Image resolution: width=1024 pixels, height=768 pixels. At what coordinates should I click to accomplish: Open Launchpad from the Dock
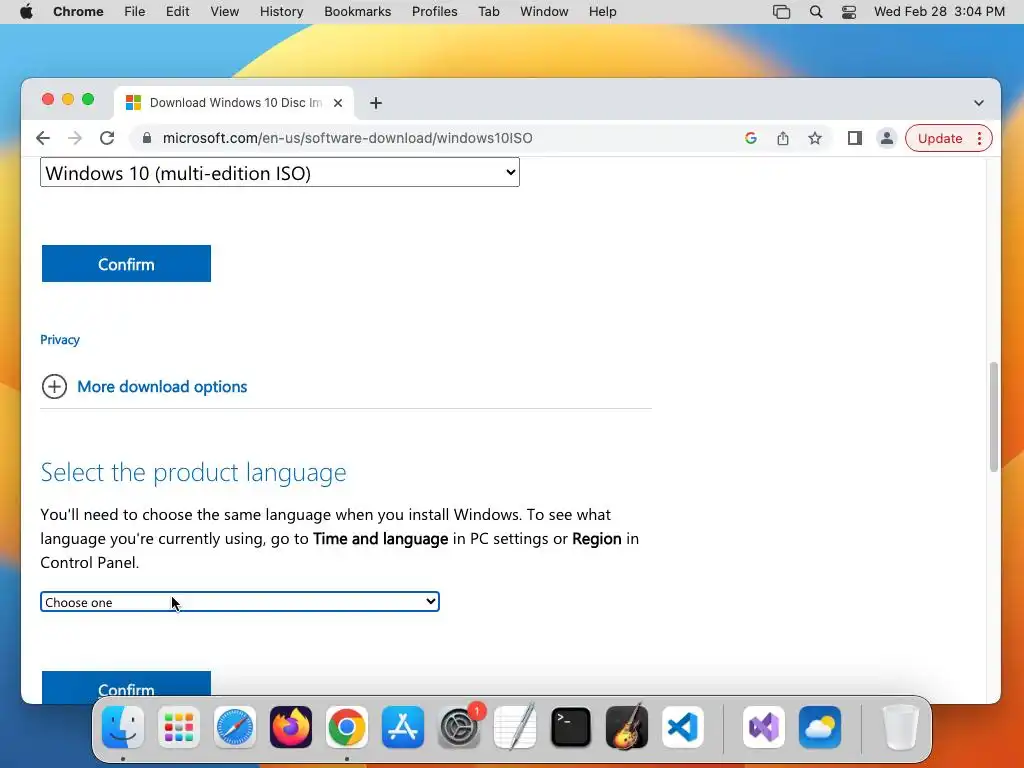[x=179, y=727]
